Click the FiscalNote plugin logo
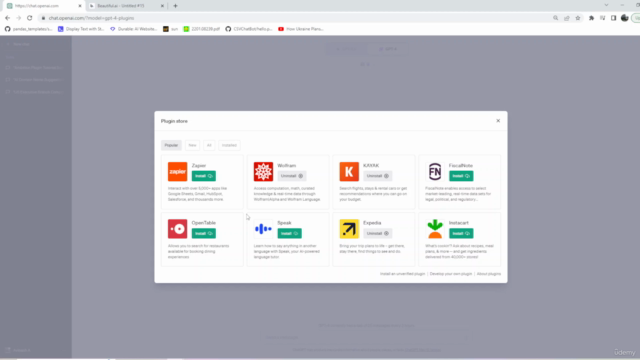The image size is (640, 360). point(435,171)
